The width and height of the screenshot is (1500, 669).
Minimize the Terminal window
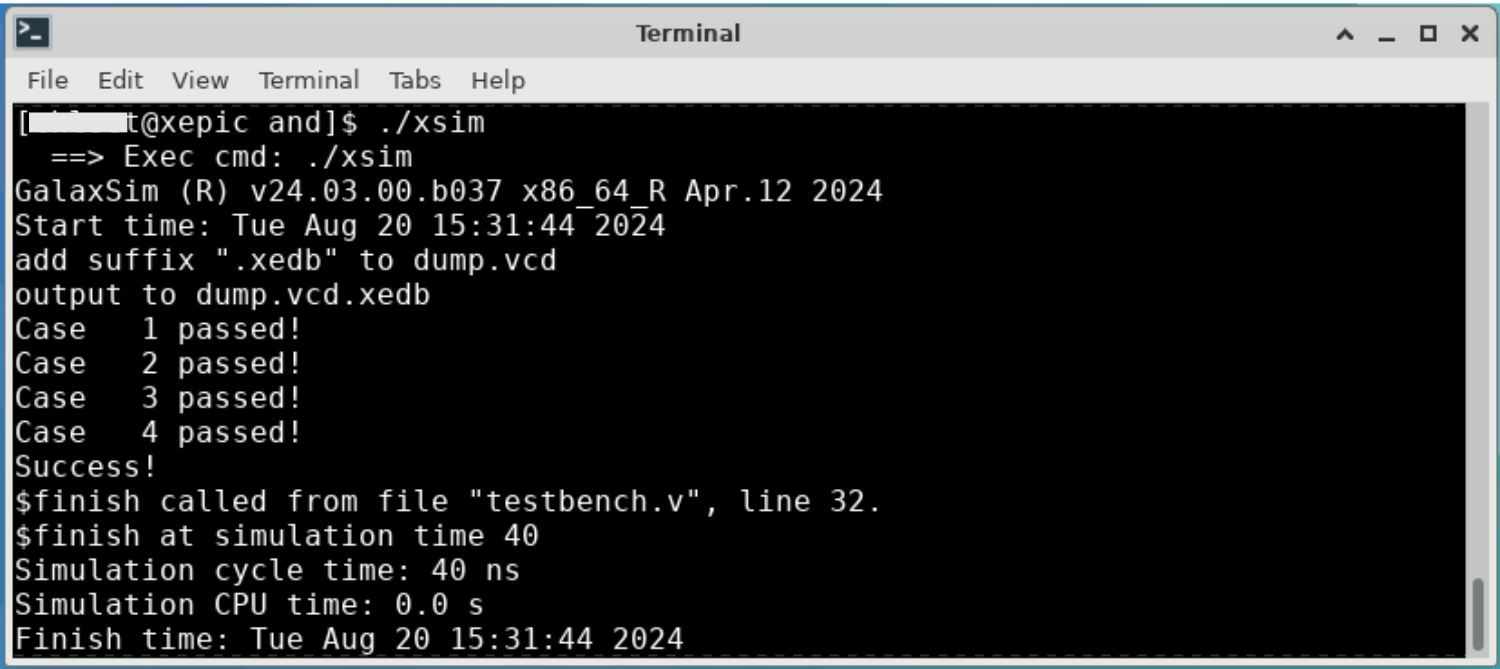(1385, 34)
